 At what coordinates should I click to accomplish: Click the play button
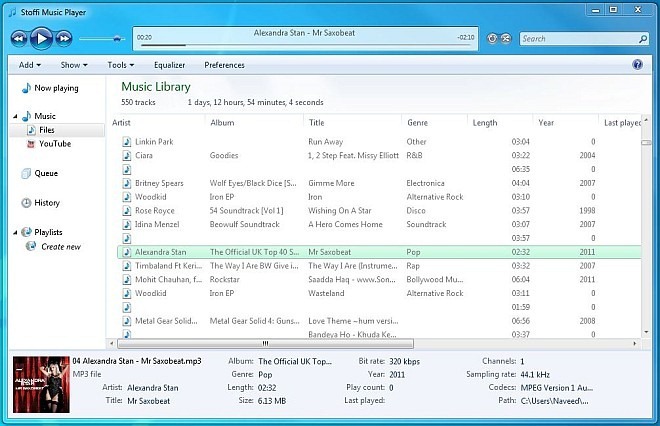tap(42, 39)
